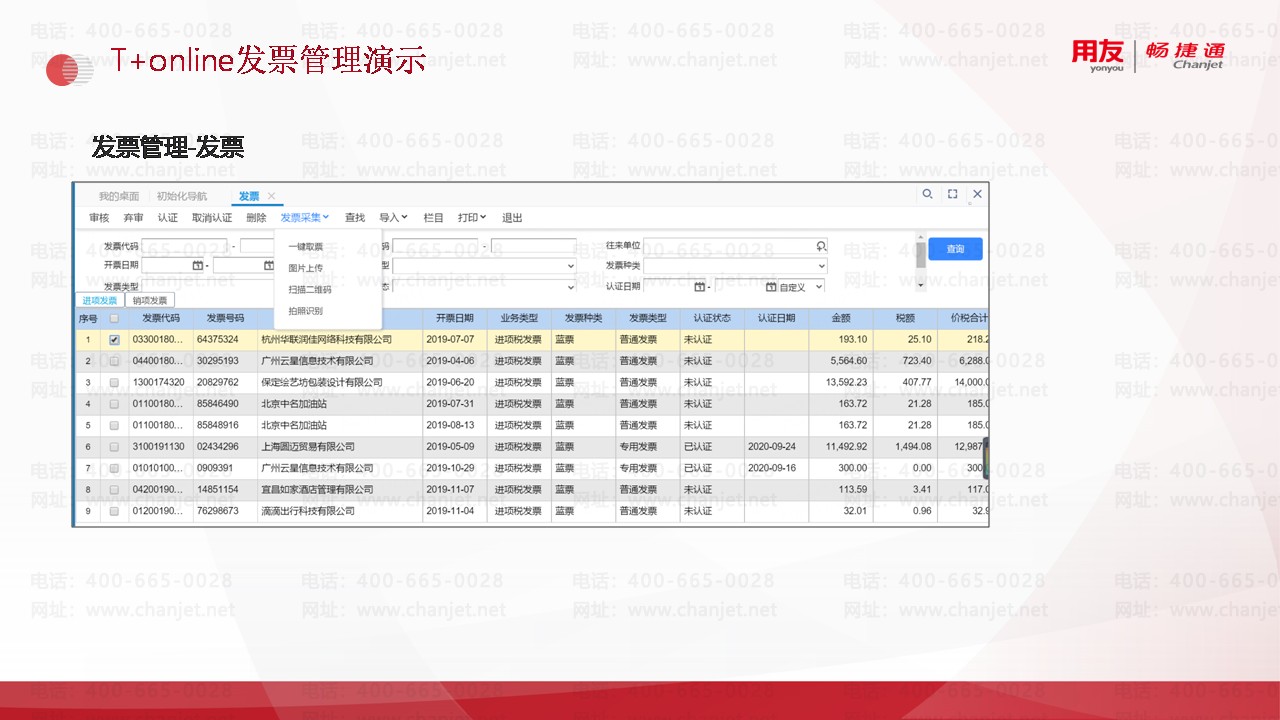
Task: Click the 认证状态 column header
Action: pos(712,319)
